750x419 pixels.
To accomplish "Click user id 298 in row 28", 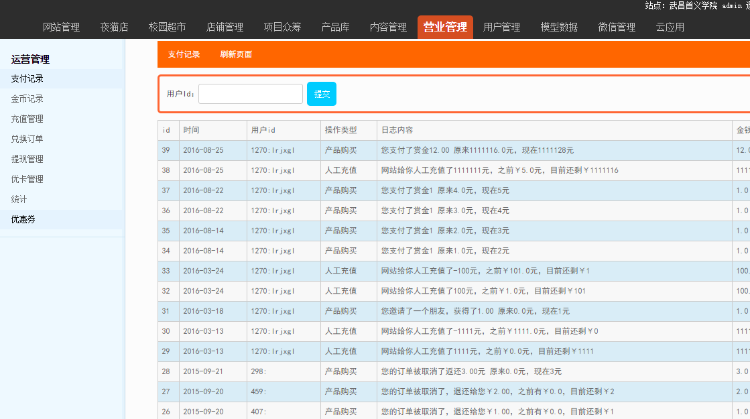I will point(258,371).
